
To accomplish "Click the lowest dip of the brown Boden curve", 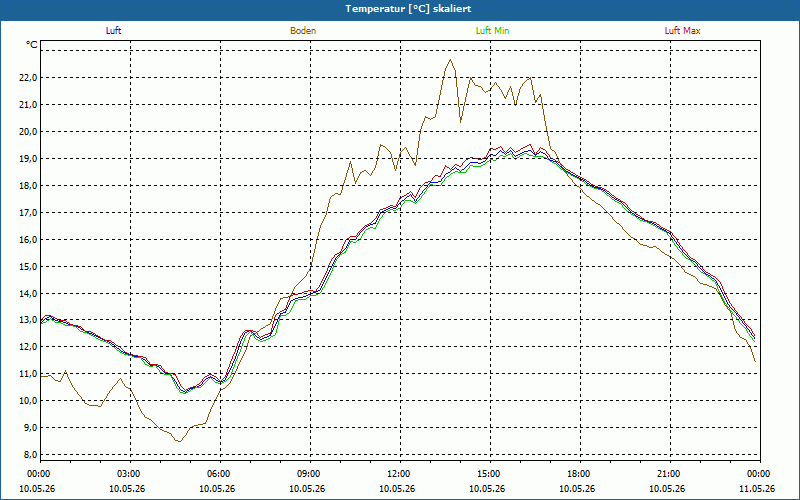I will click(x=179, y=441).
